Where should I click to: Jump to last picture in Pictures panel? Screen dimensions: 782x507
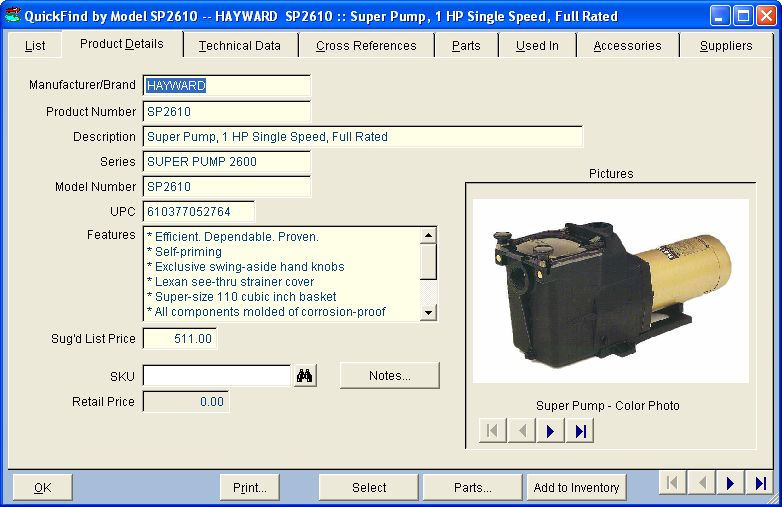(x=580, y=431)
